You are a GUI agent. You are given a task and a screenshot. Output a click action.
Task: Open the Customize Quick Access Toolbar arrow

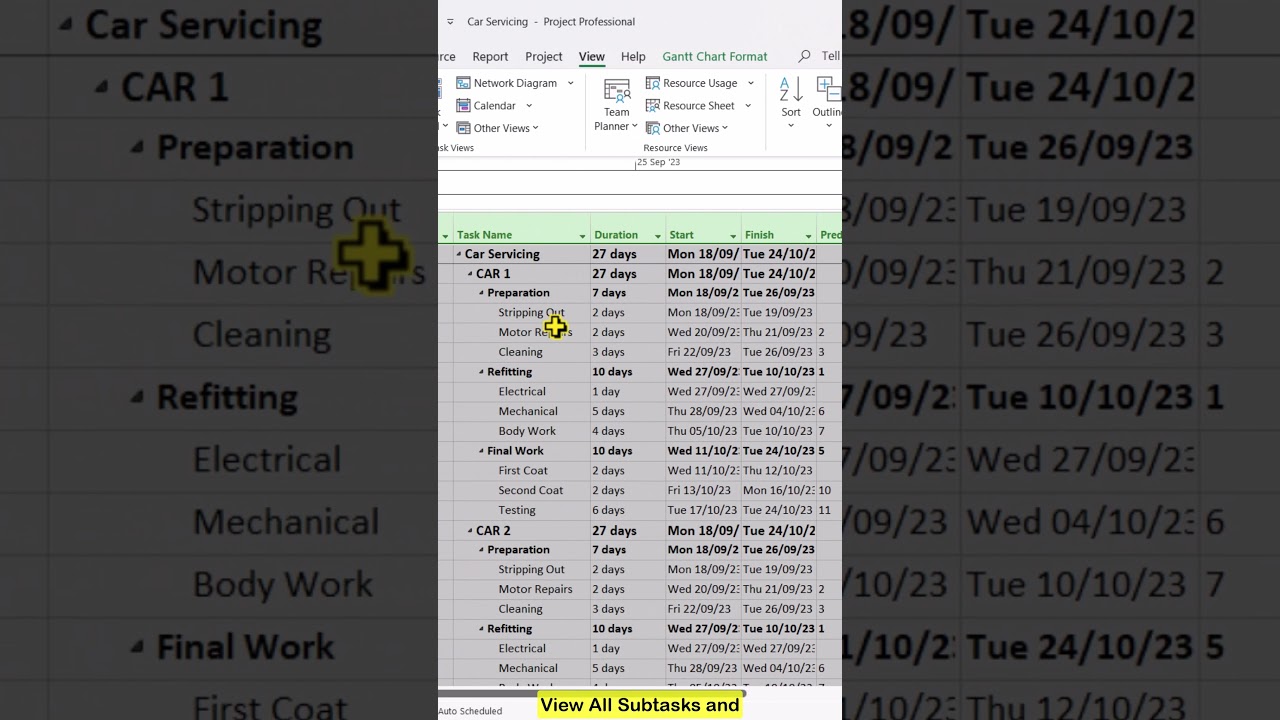pyautogui.click(x=450, y=22)
